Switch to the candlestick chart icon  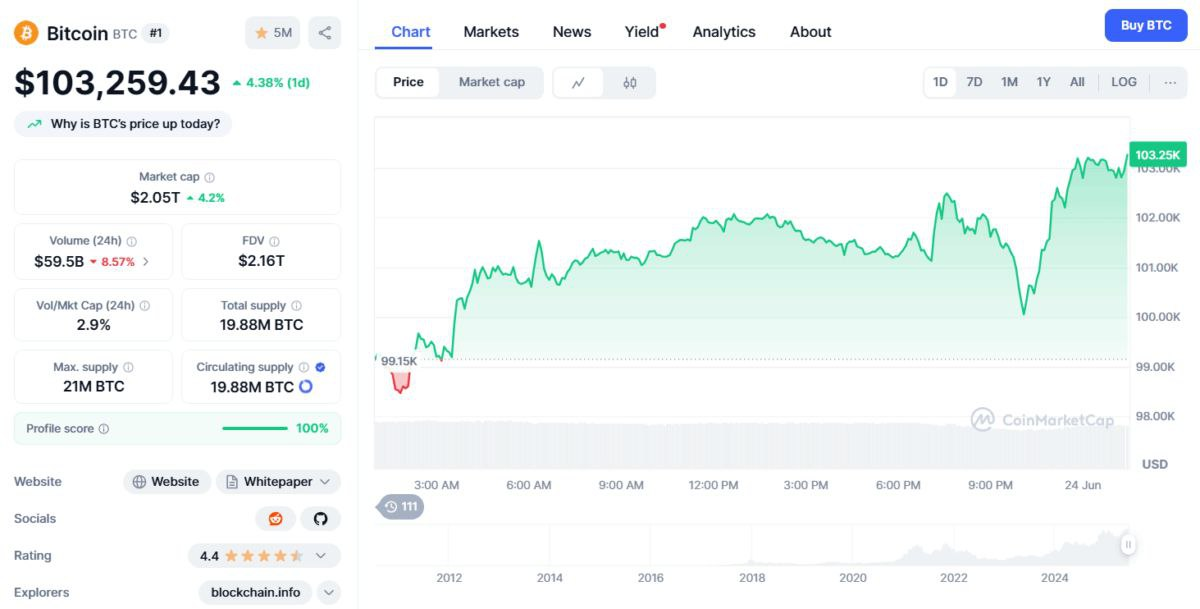point(630,83)
